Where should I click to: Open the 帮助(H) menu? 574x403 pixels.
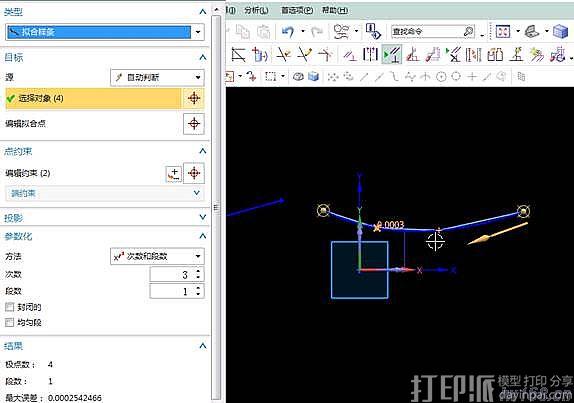[x=335, y=10]
